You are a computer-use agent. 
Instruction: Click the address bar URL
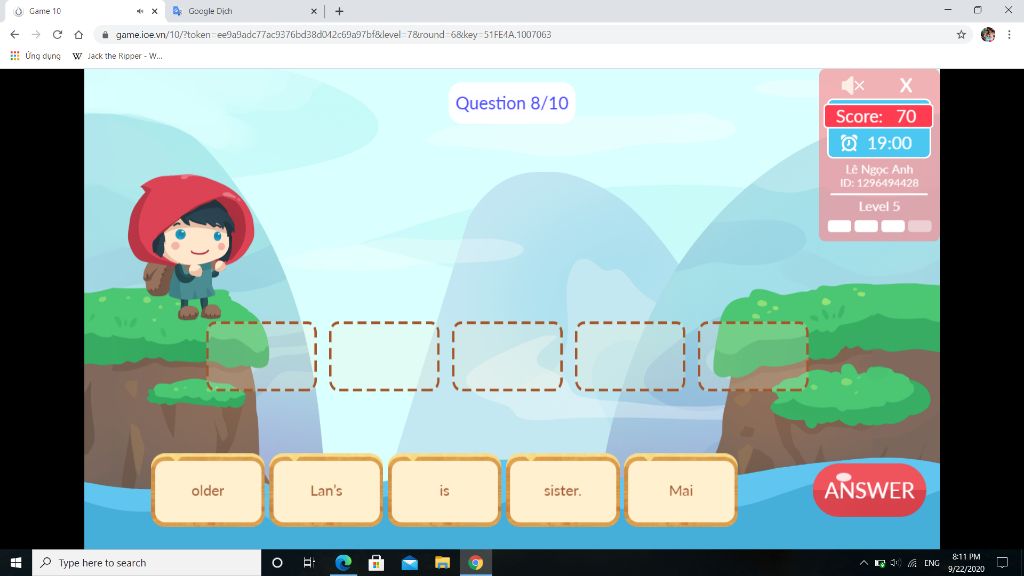coord(333,35)
